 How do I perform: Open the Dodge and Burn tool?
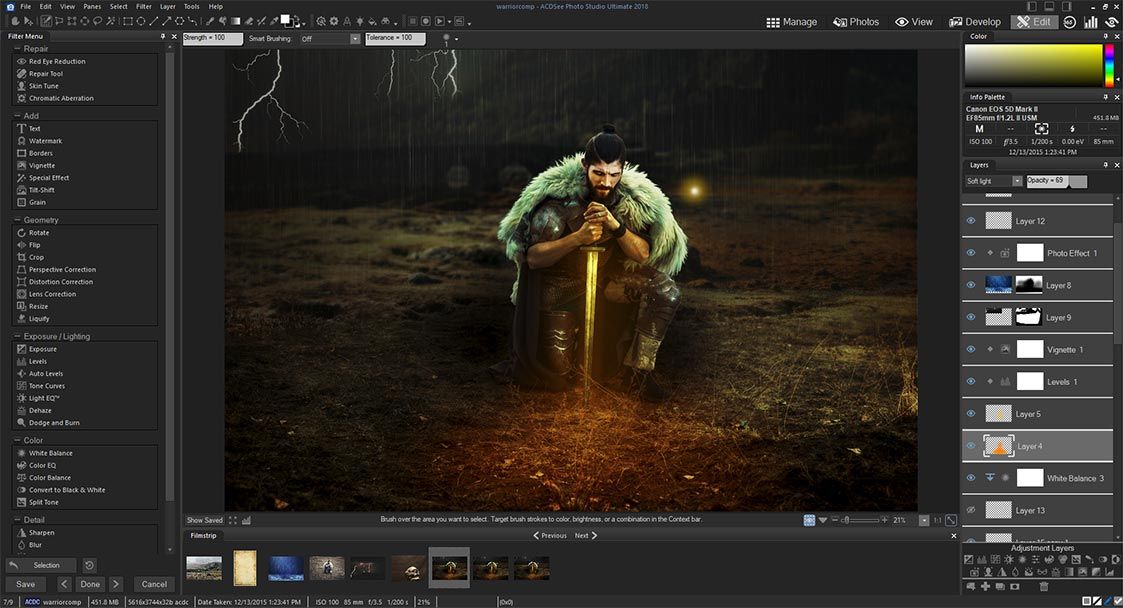[53, 423]
